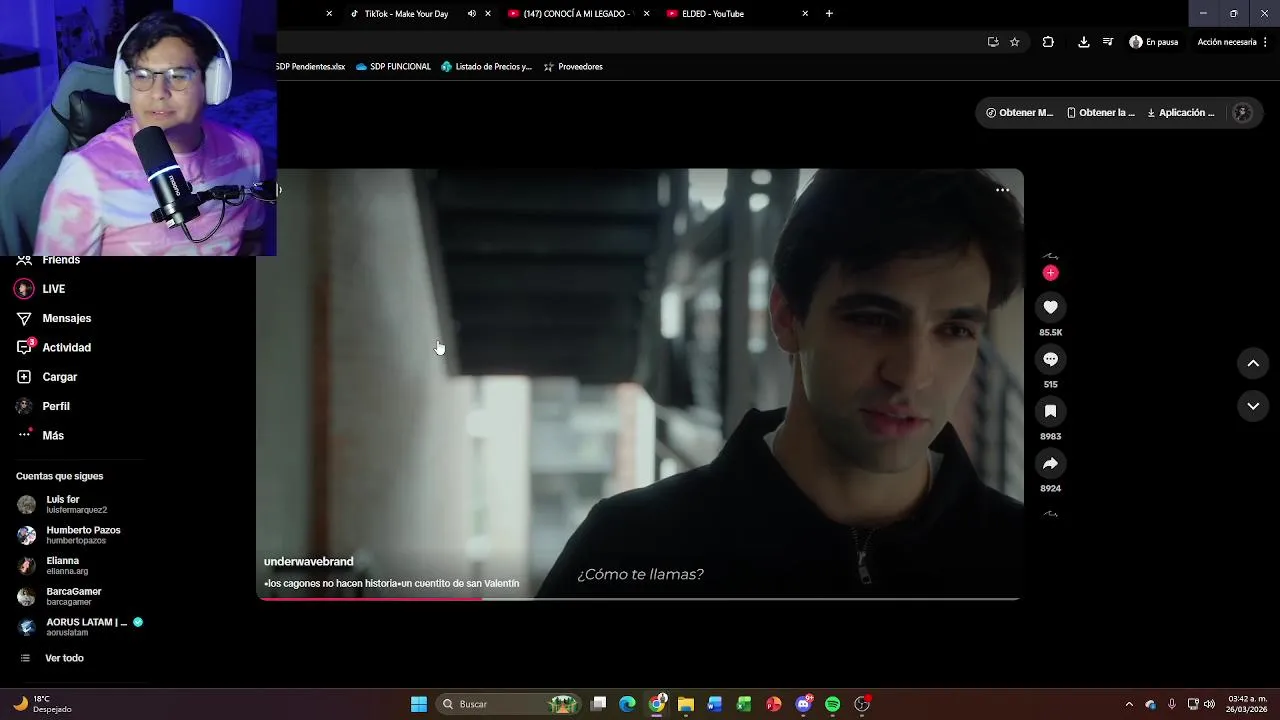This screenshot has height=720, width=1280.
Task: Open the comments bubble icon
Action: (1050, 360)
